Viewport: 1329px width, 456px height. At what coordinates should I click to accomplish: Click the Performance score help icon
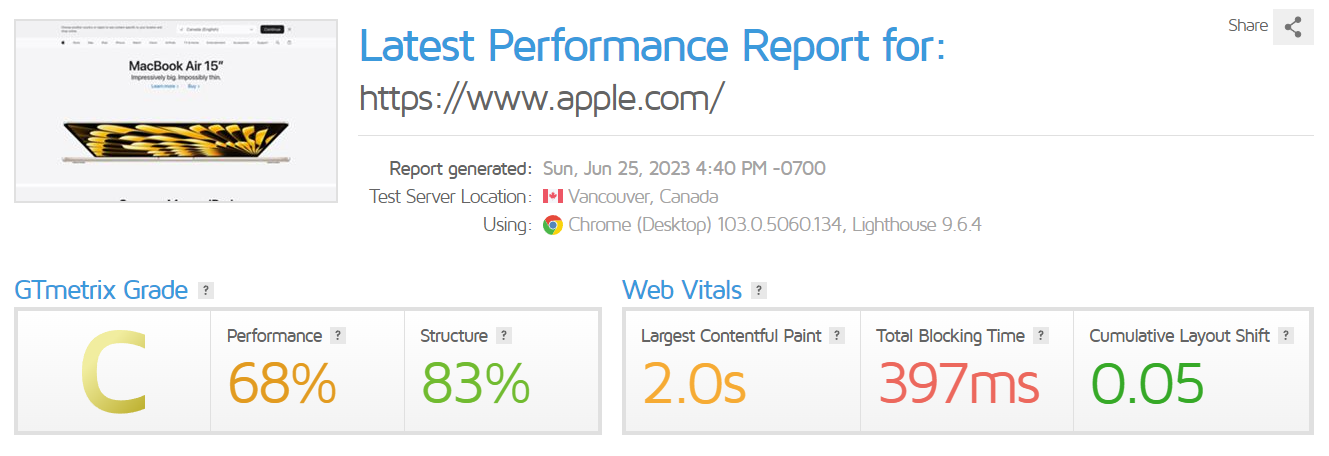338,336
